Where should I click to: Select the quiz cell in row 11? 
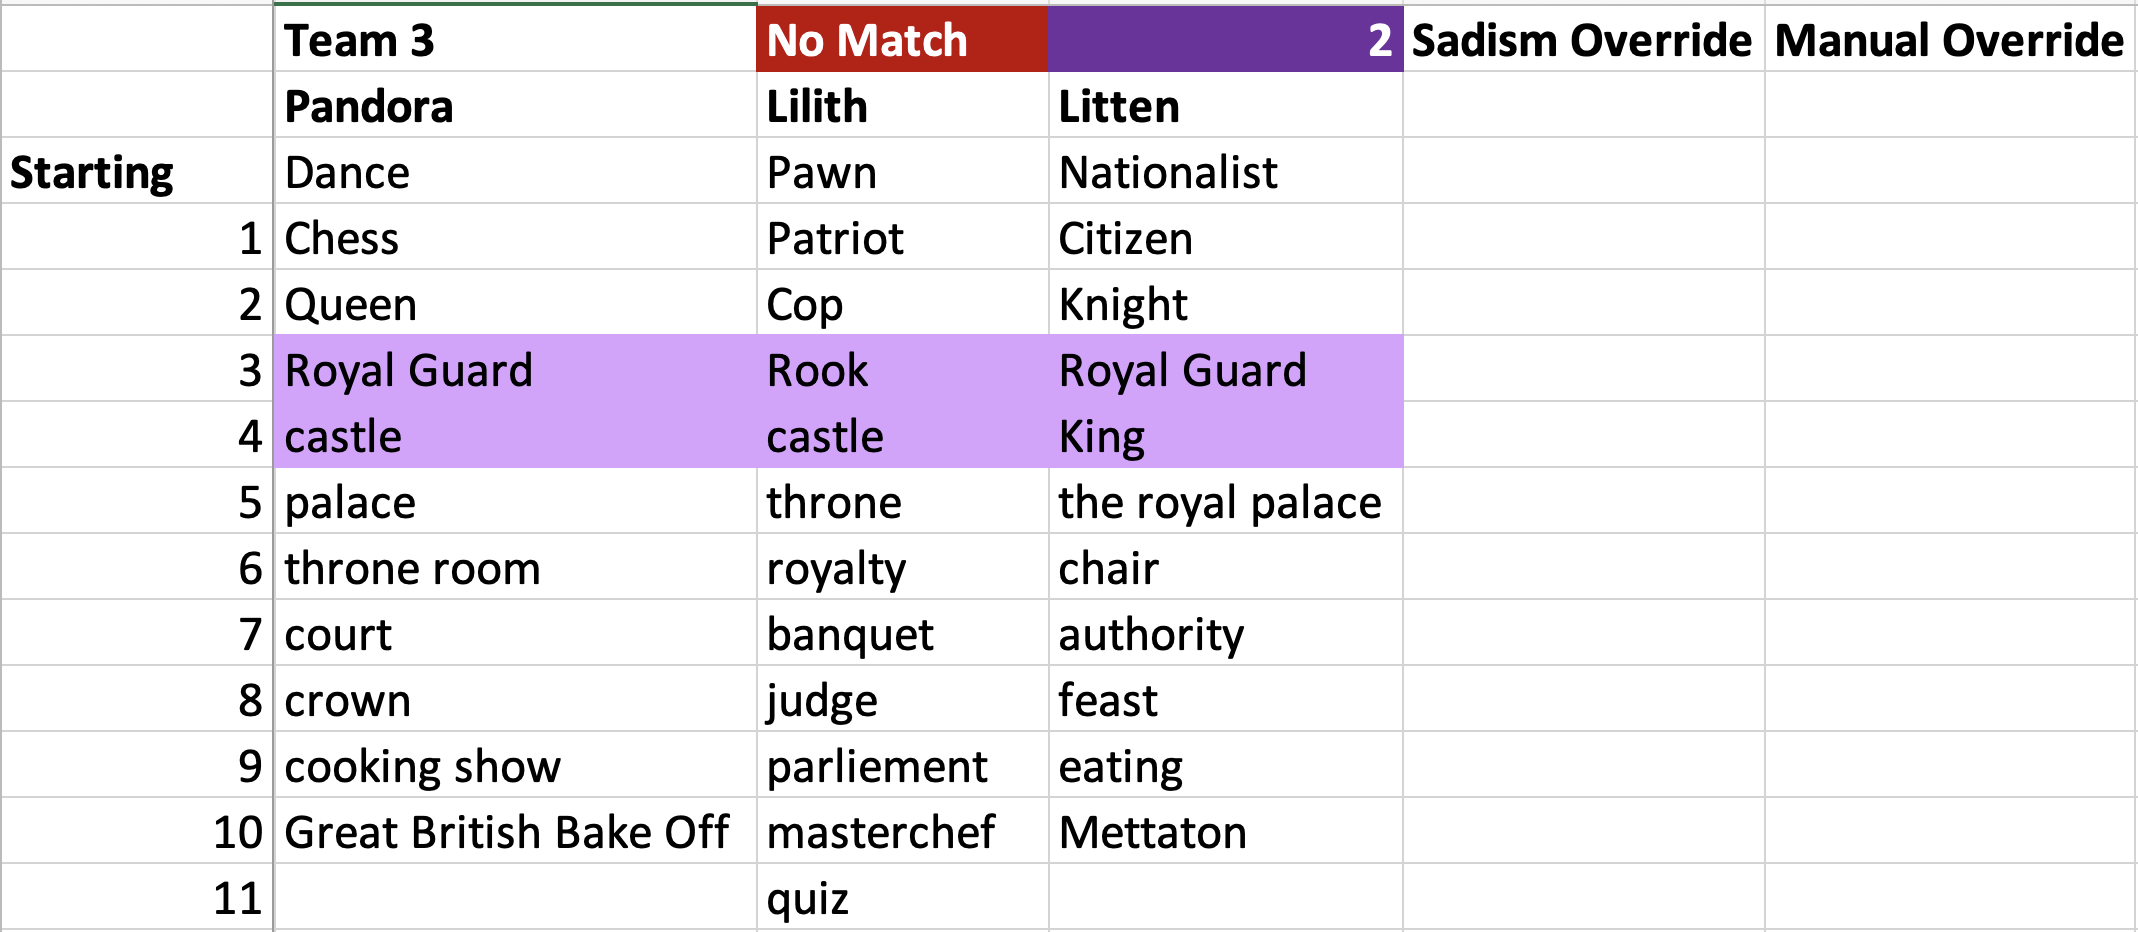pos(902,897)
